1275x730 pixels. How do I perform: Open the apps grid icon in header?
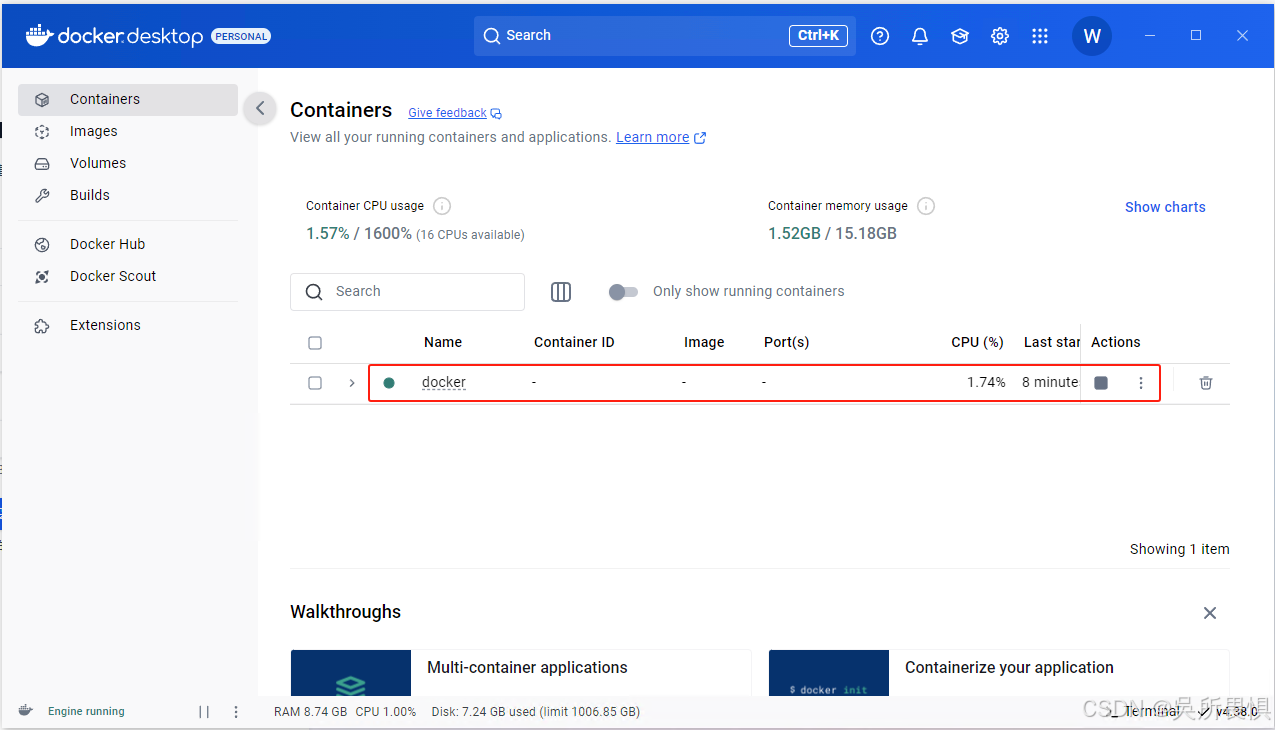[1040, 36]
